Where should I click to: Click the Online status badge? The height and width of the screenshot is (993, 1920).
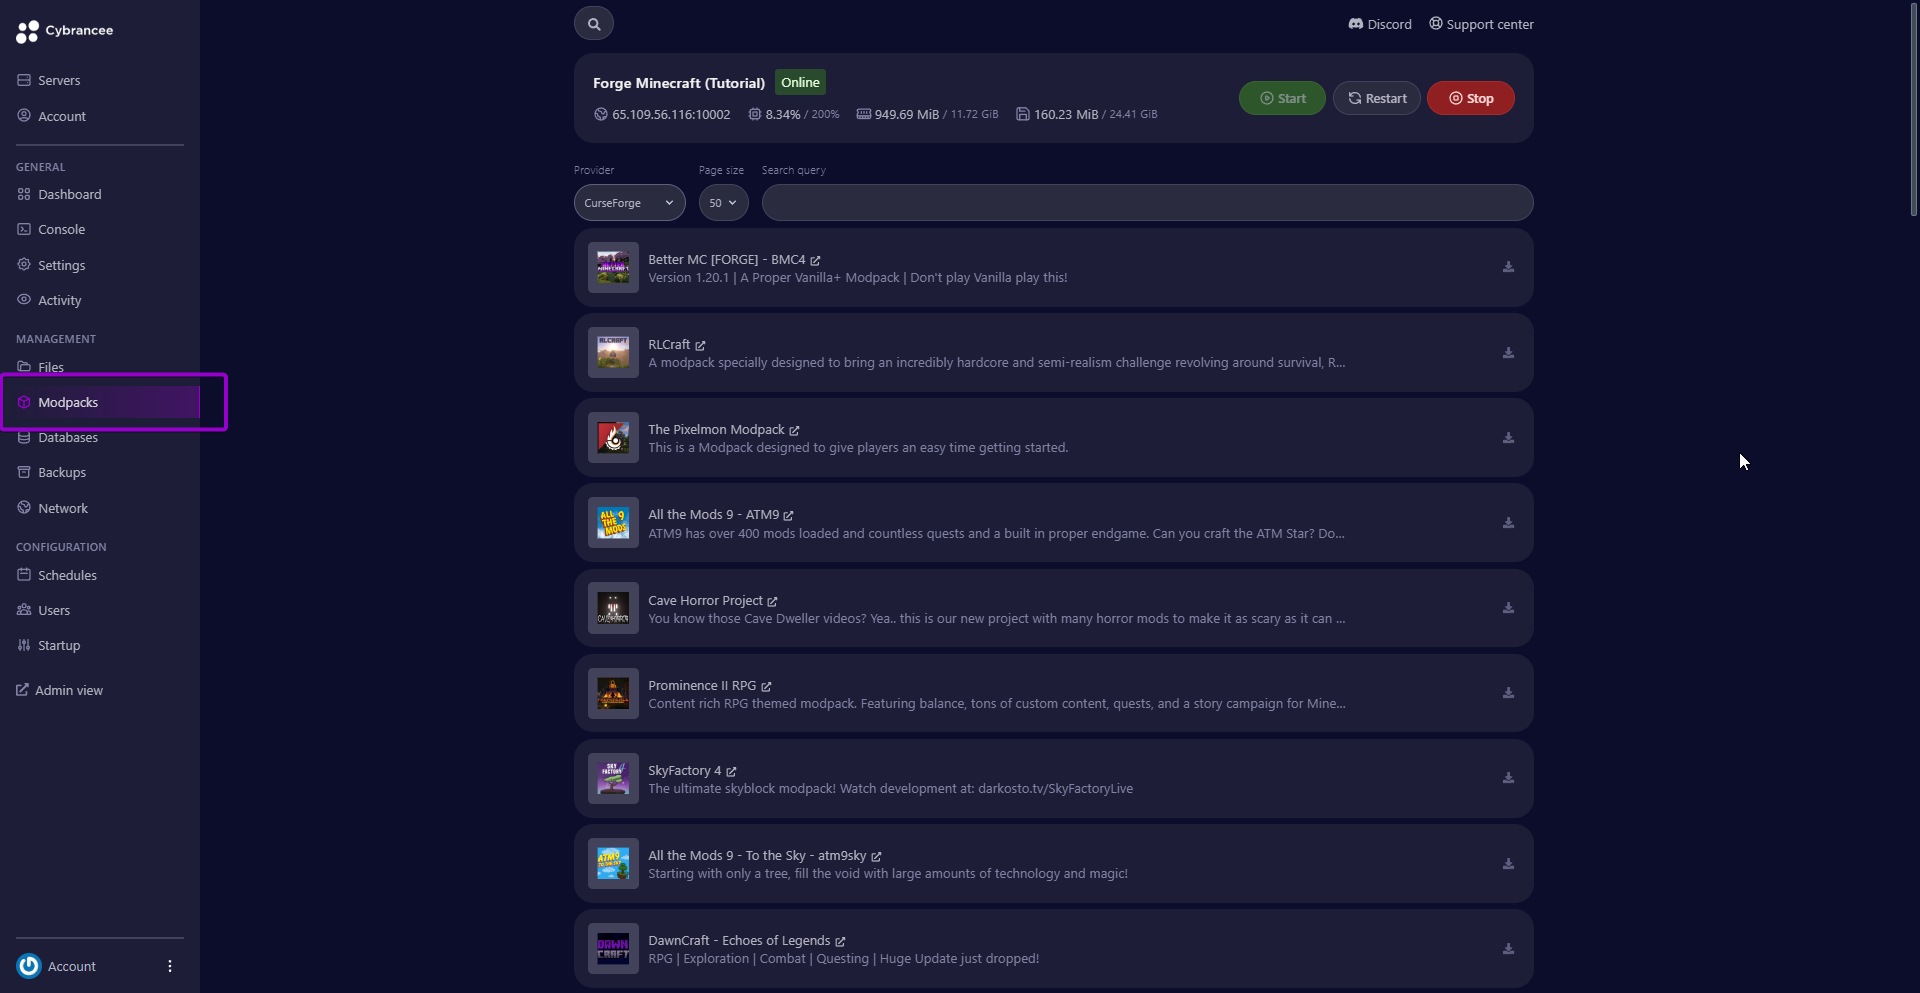[x=799, y=82]
